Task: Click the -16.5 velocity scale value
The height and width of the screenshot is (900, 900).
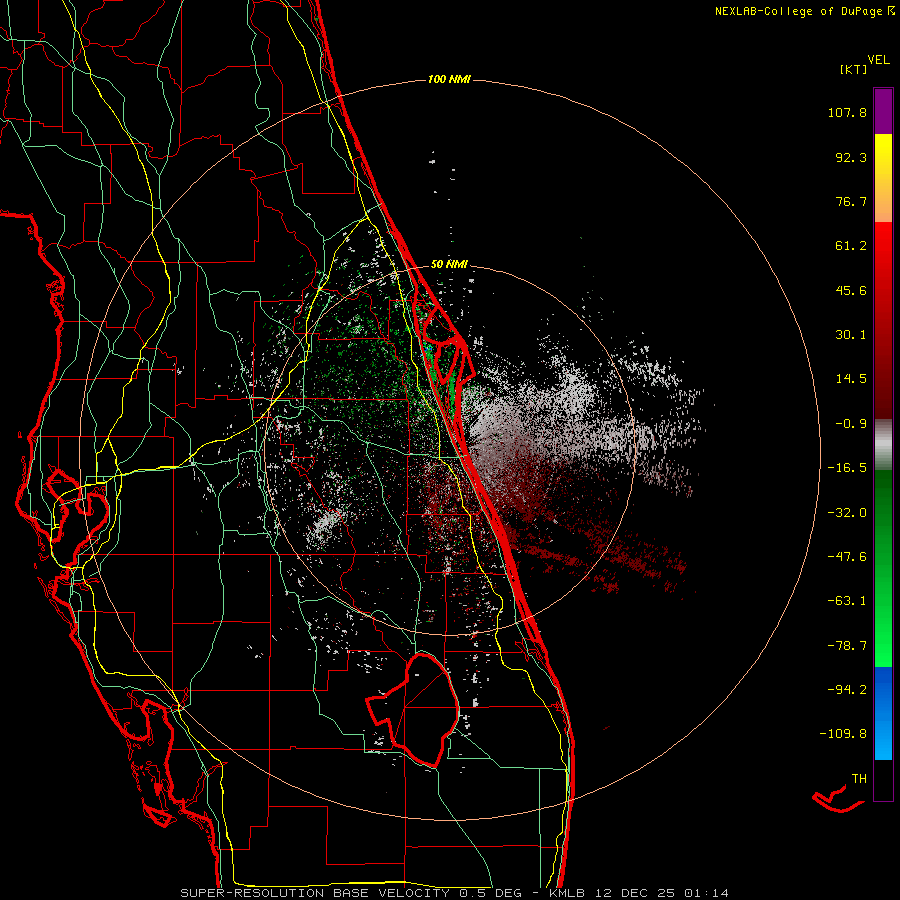Action: pyautogui.click(x=847, y=468)
